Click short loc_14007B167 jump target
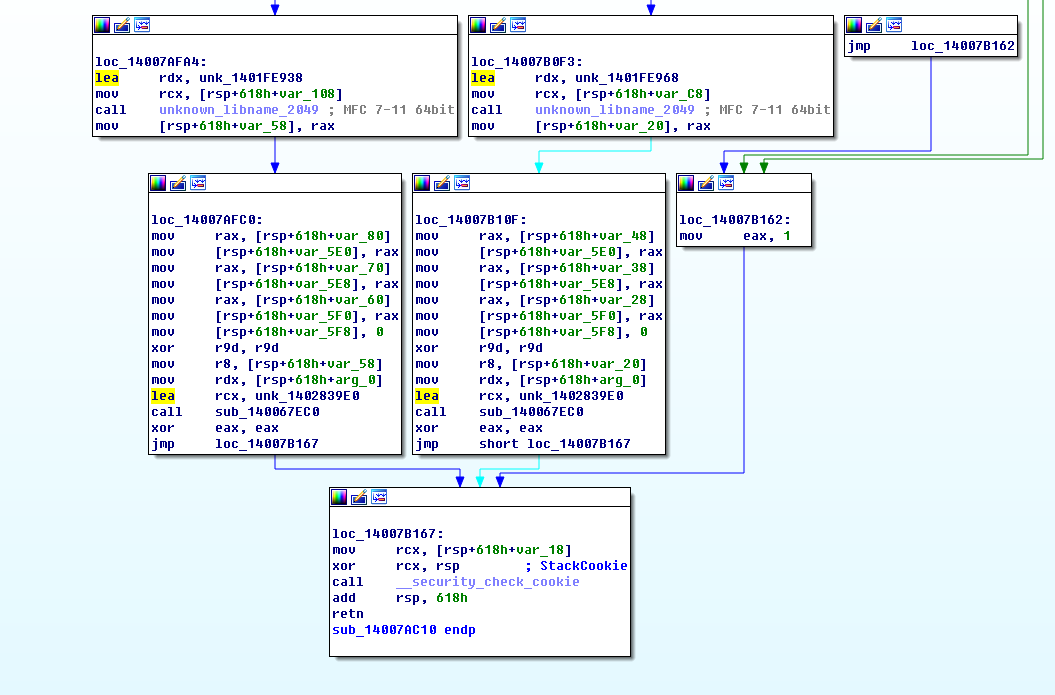 click(554, 444)
